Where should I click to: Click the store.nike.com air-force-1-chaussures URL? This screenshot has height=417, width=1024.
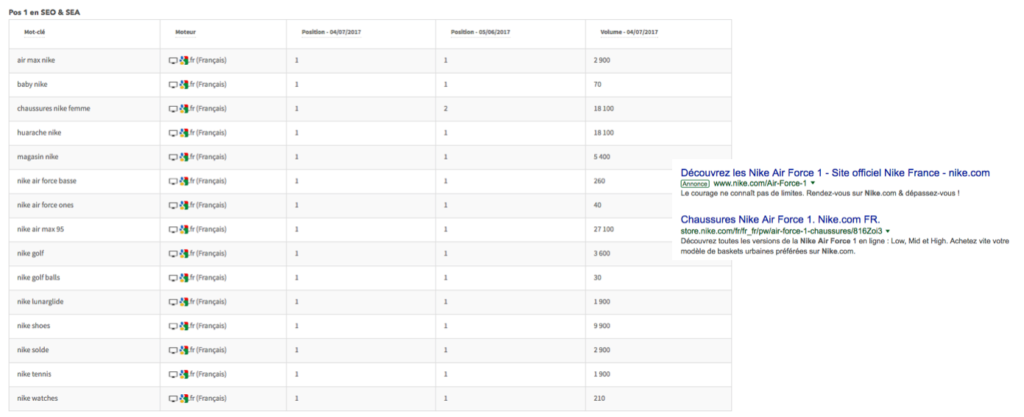tap(782, 231)
